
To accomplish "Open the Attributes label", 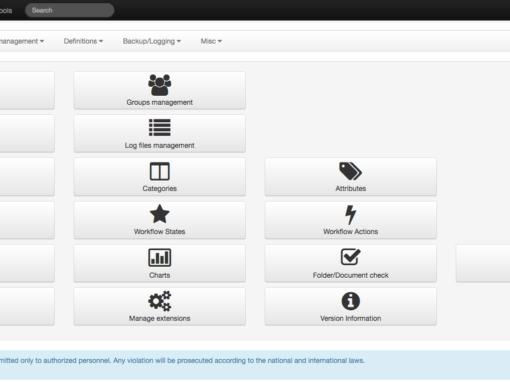I will pos(350,188).
